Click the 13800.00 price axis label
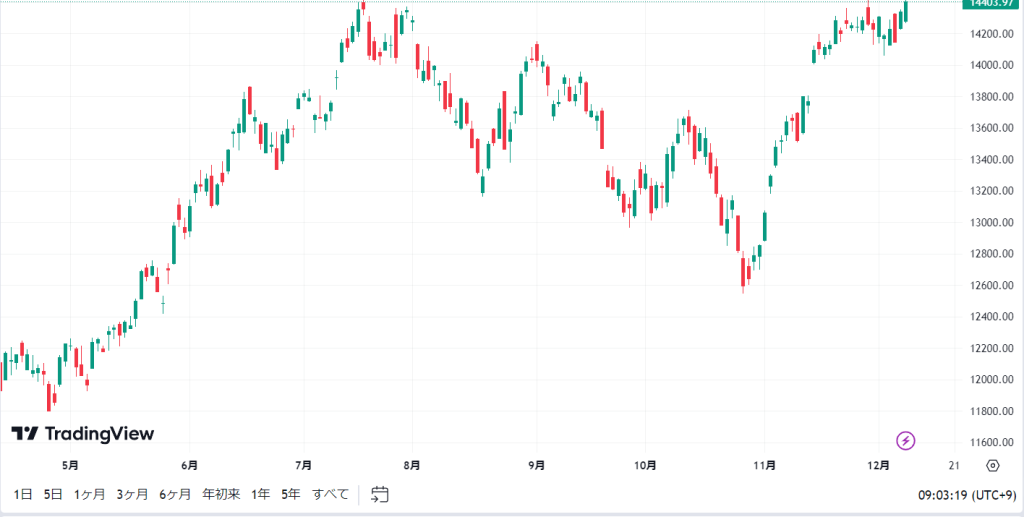This screenshot has width=1024, height=517. pyautogui.click(x=991, y=97)
